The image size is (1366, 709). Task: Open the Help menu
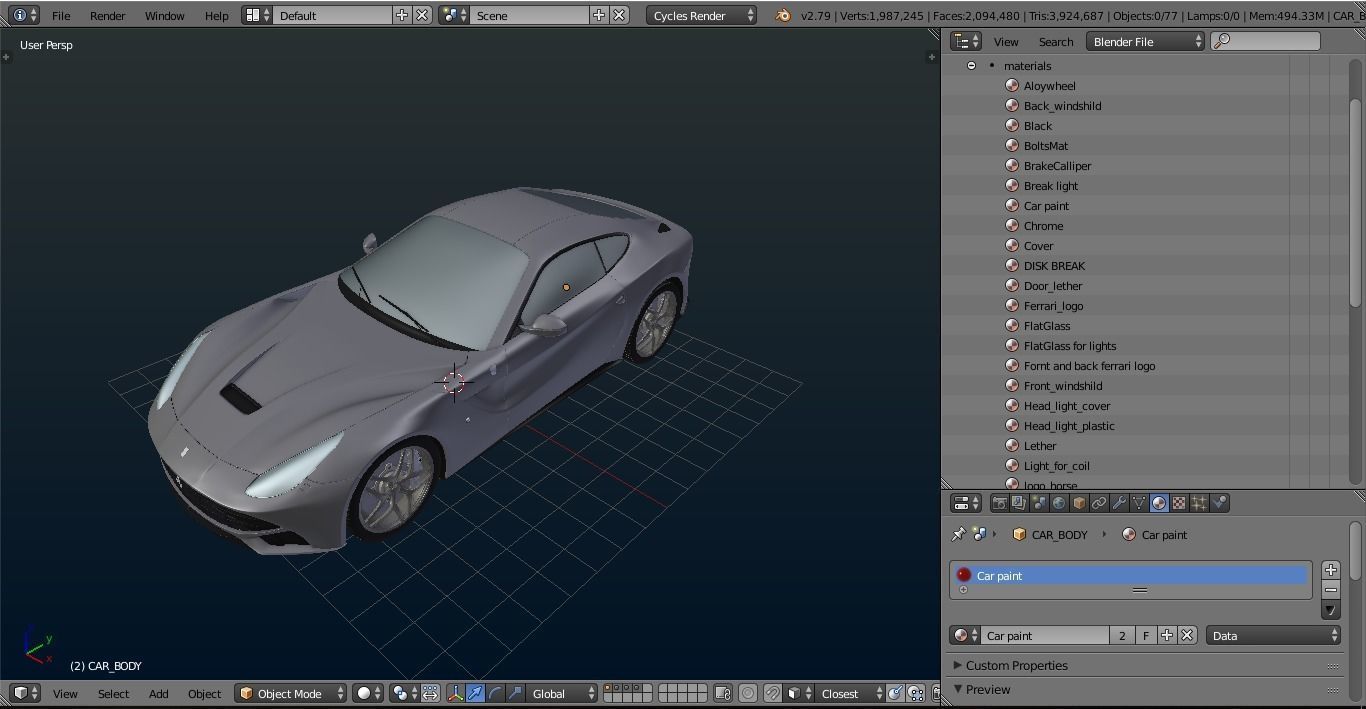[216, 15]
